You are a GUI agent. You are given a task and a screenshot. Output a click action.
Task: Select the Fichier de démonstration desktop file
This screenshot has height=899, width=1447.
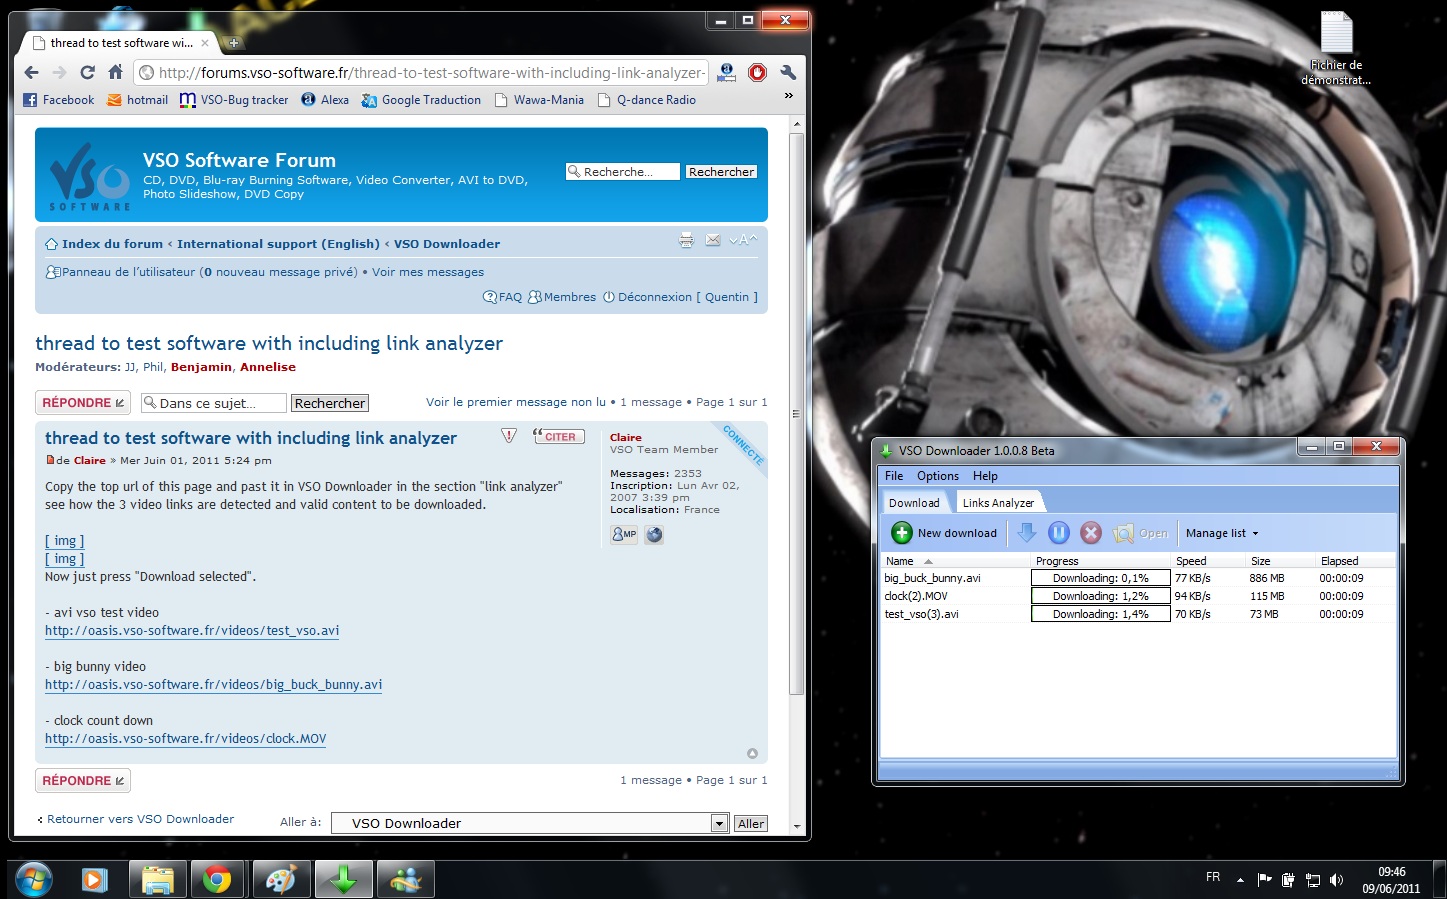coord(1336,48)
